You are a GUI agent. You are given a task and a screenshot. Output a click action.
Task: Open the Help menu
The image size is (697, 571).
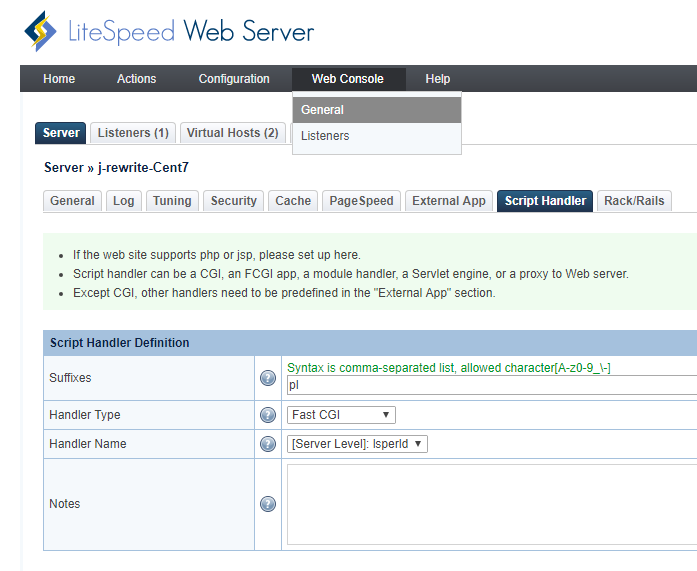[x=437, y=79]
